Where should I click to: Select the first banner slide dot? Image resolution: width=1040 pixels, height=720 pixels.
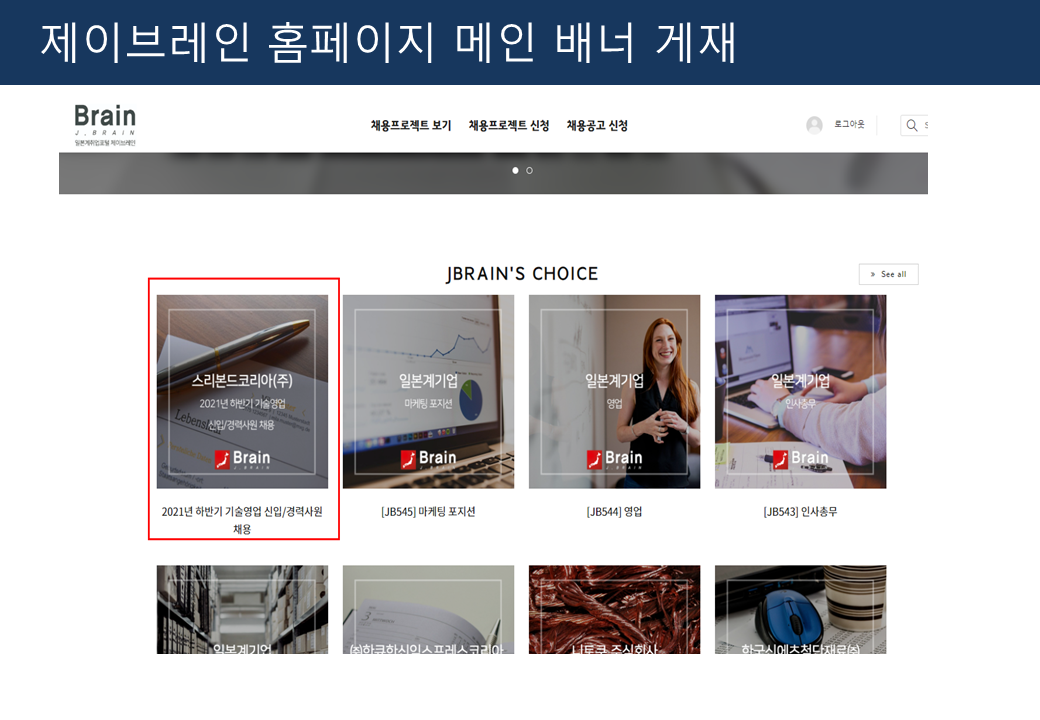point(515,170)
